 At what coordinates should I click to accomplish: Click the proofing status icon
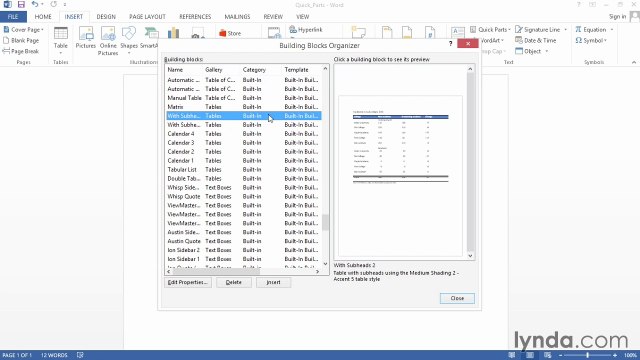pyautogui.click(x=80, y=355)
